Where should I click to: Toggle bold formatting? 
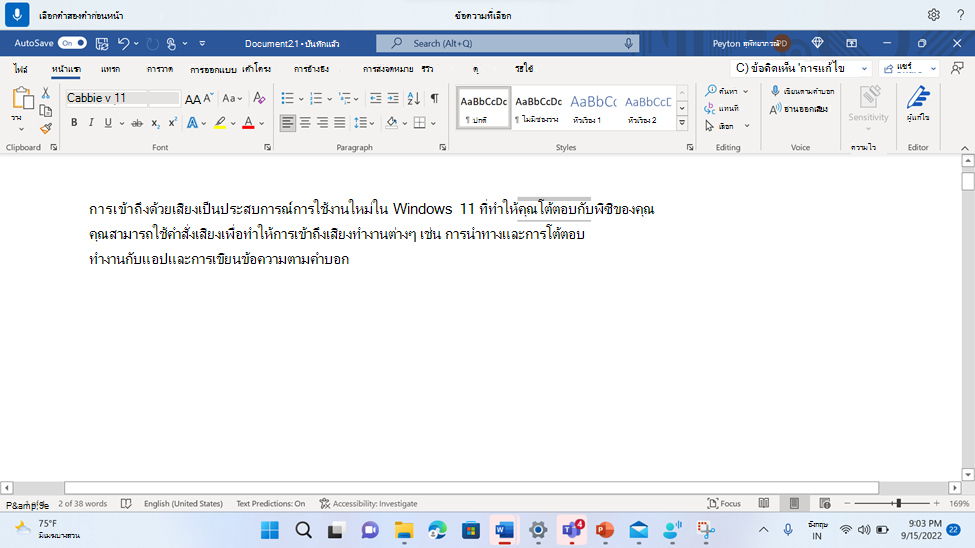pos(74,123)
